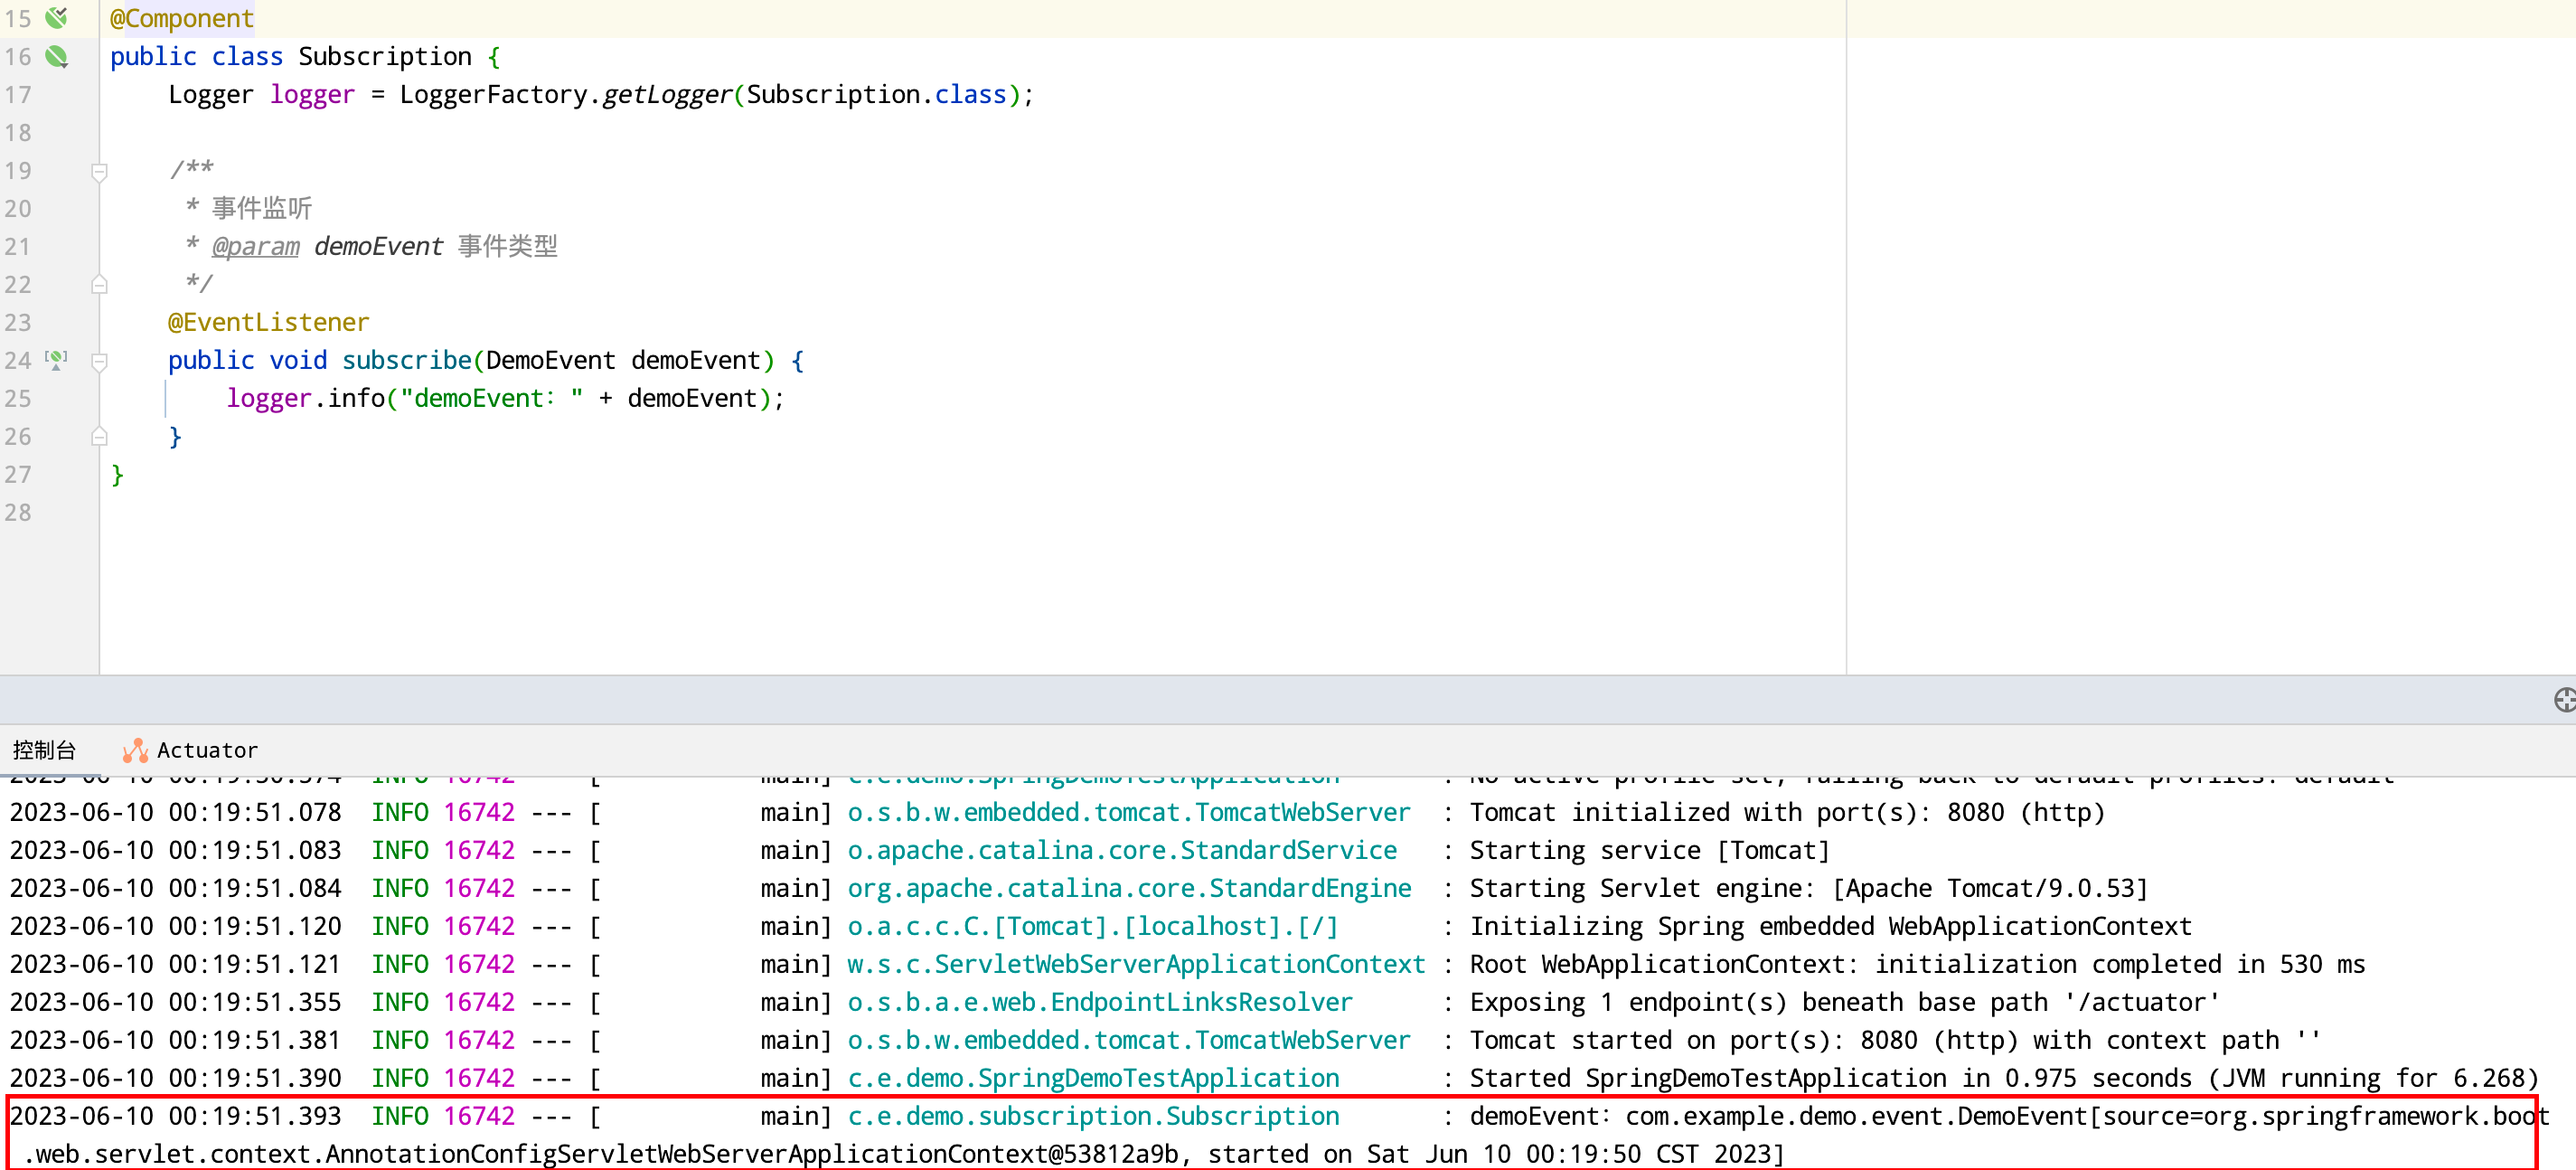Click the getLogger method call

[x=667, y=94]
